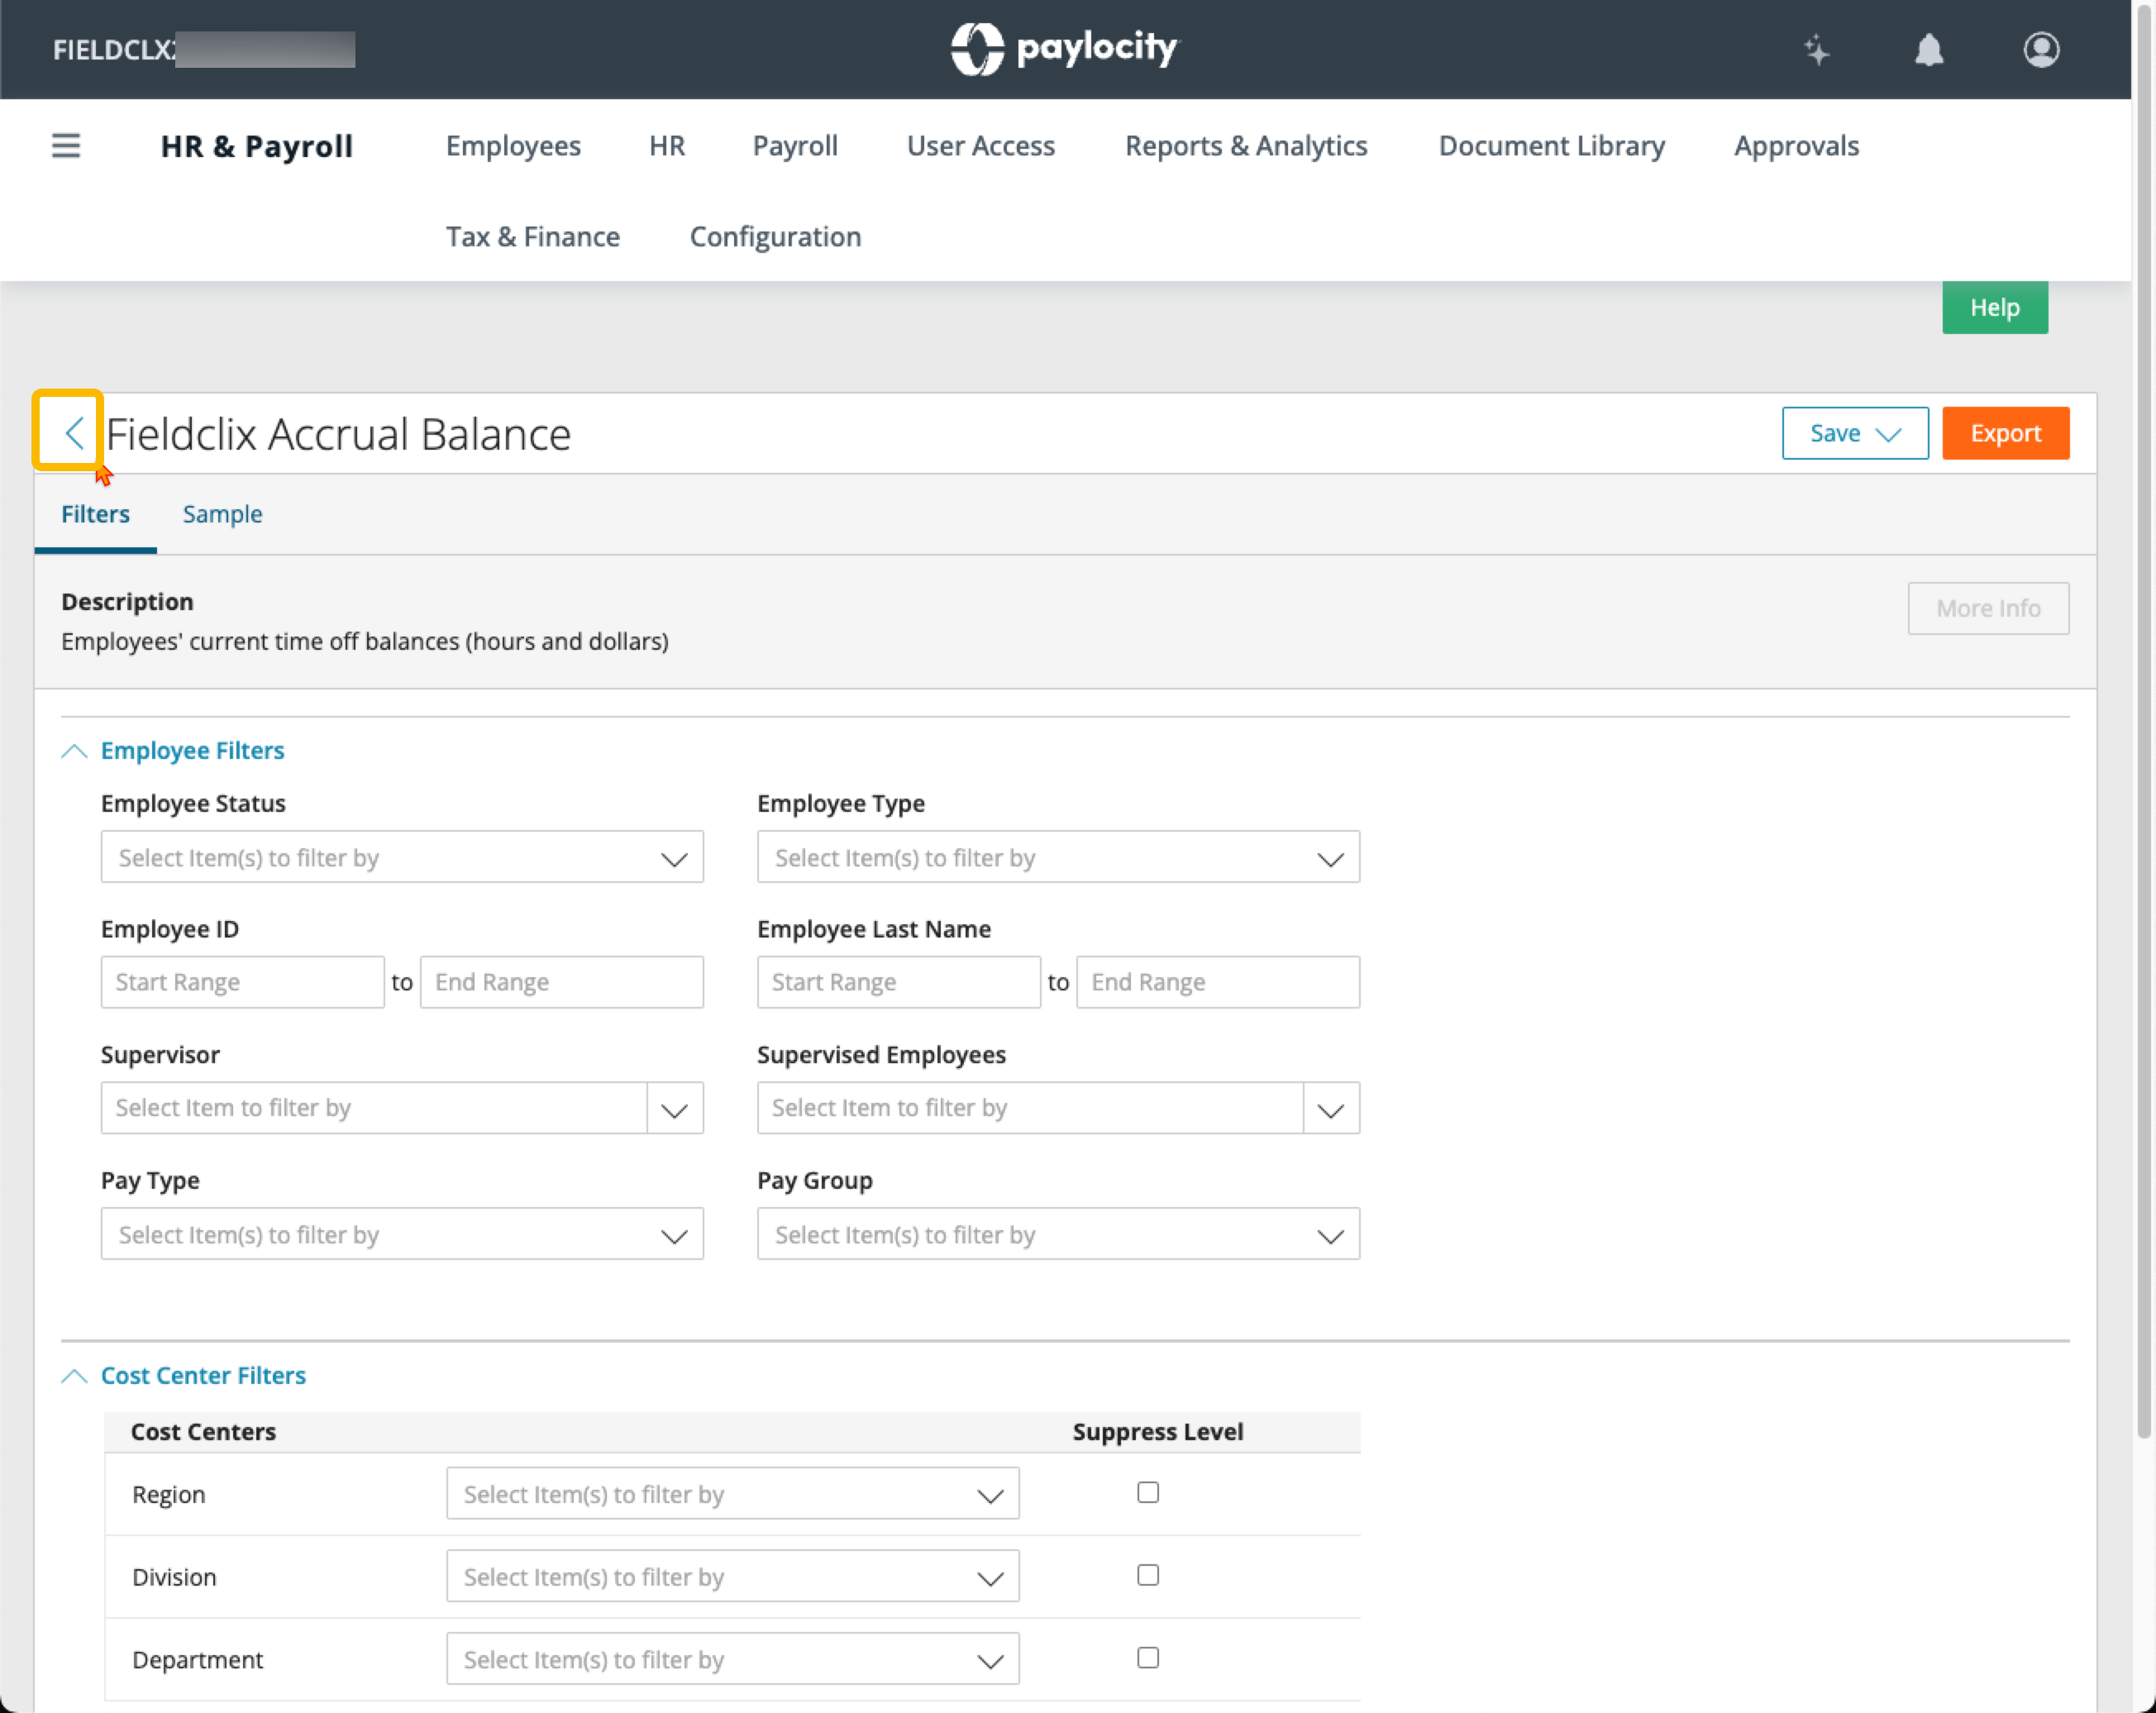Collapse the Employee Filters section chevron
The width and height of the screenshot is (2156, 1713).
pyautogui.click(x=74, y=751)
